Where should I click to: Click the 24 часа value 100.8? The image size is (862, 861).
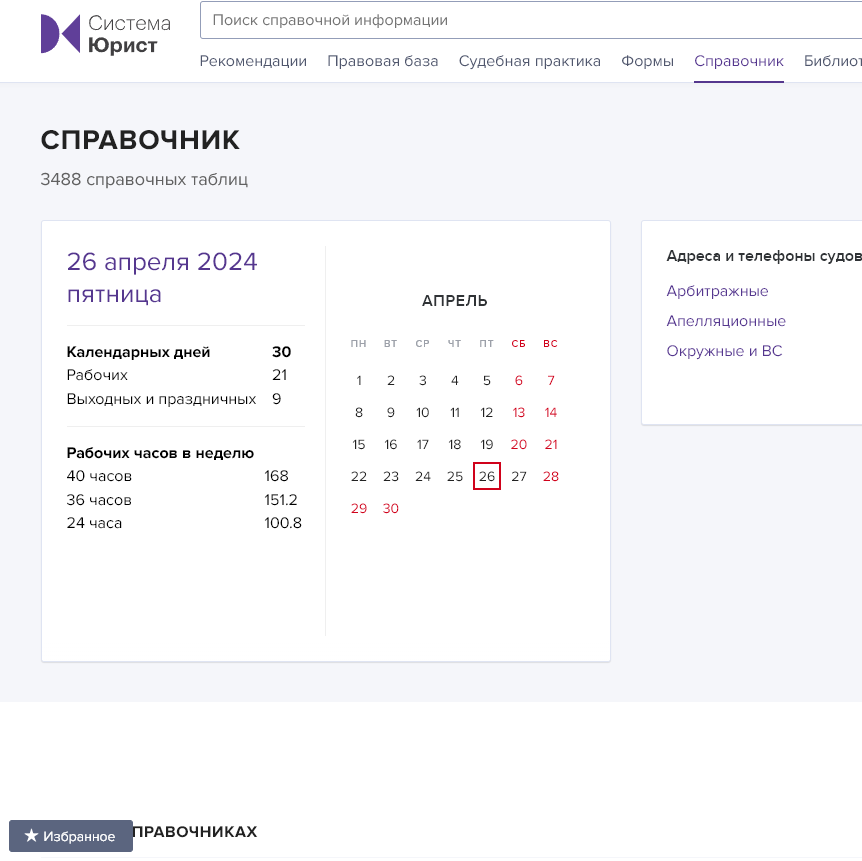[283, 523]
